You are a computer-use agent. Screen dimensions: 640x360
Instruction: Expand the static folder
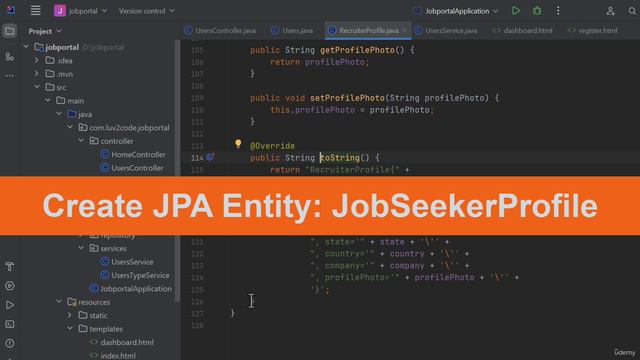click(x=70, y=315)
